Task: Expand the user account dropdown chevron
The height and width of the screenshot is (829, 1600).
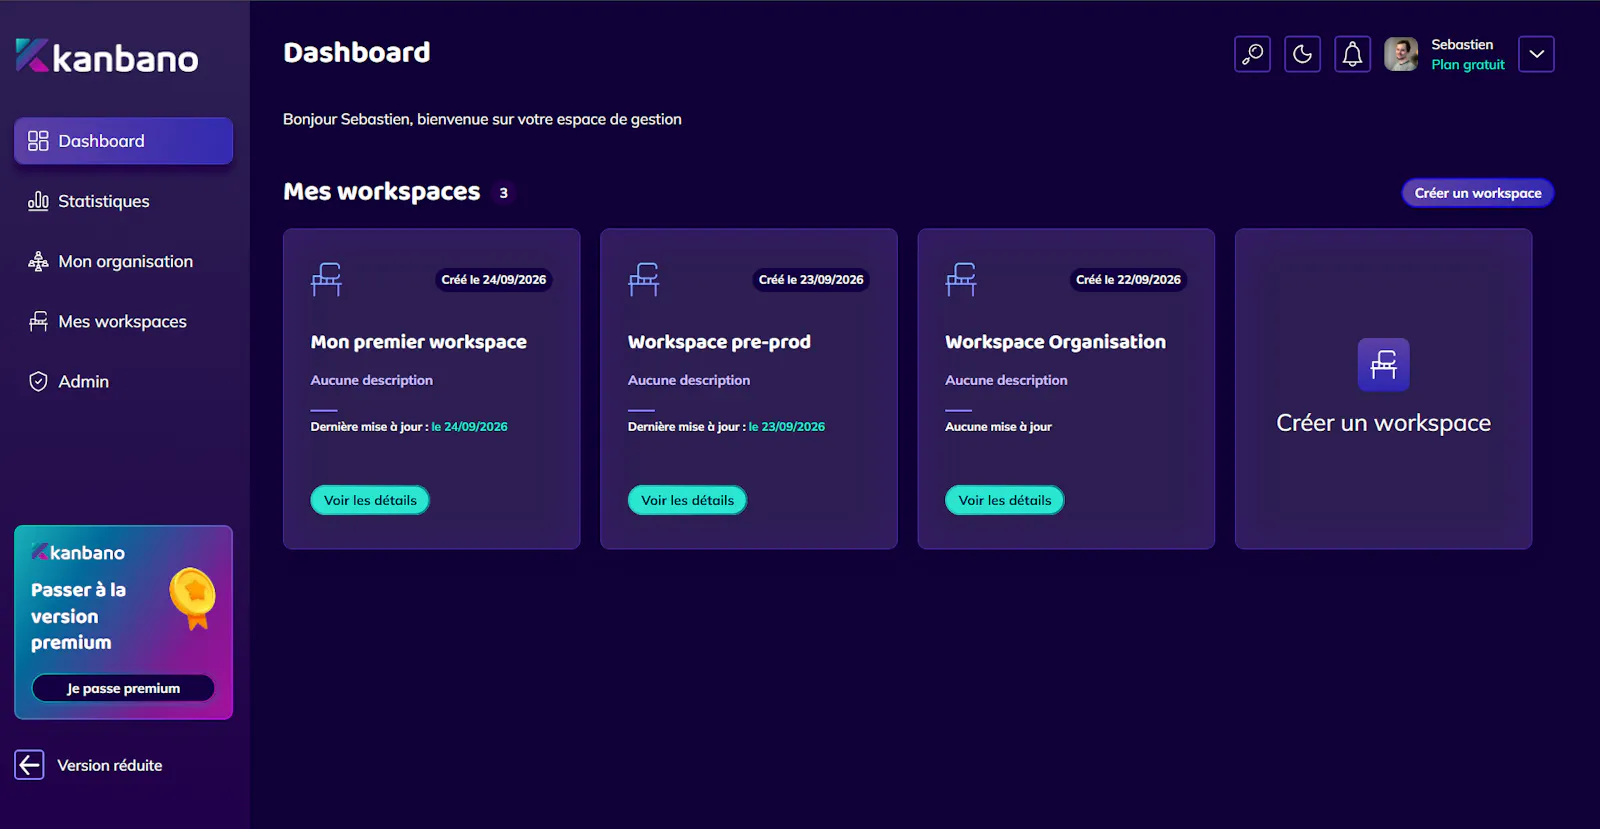Action: (x=1536, y=54)
